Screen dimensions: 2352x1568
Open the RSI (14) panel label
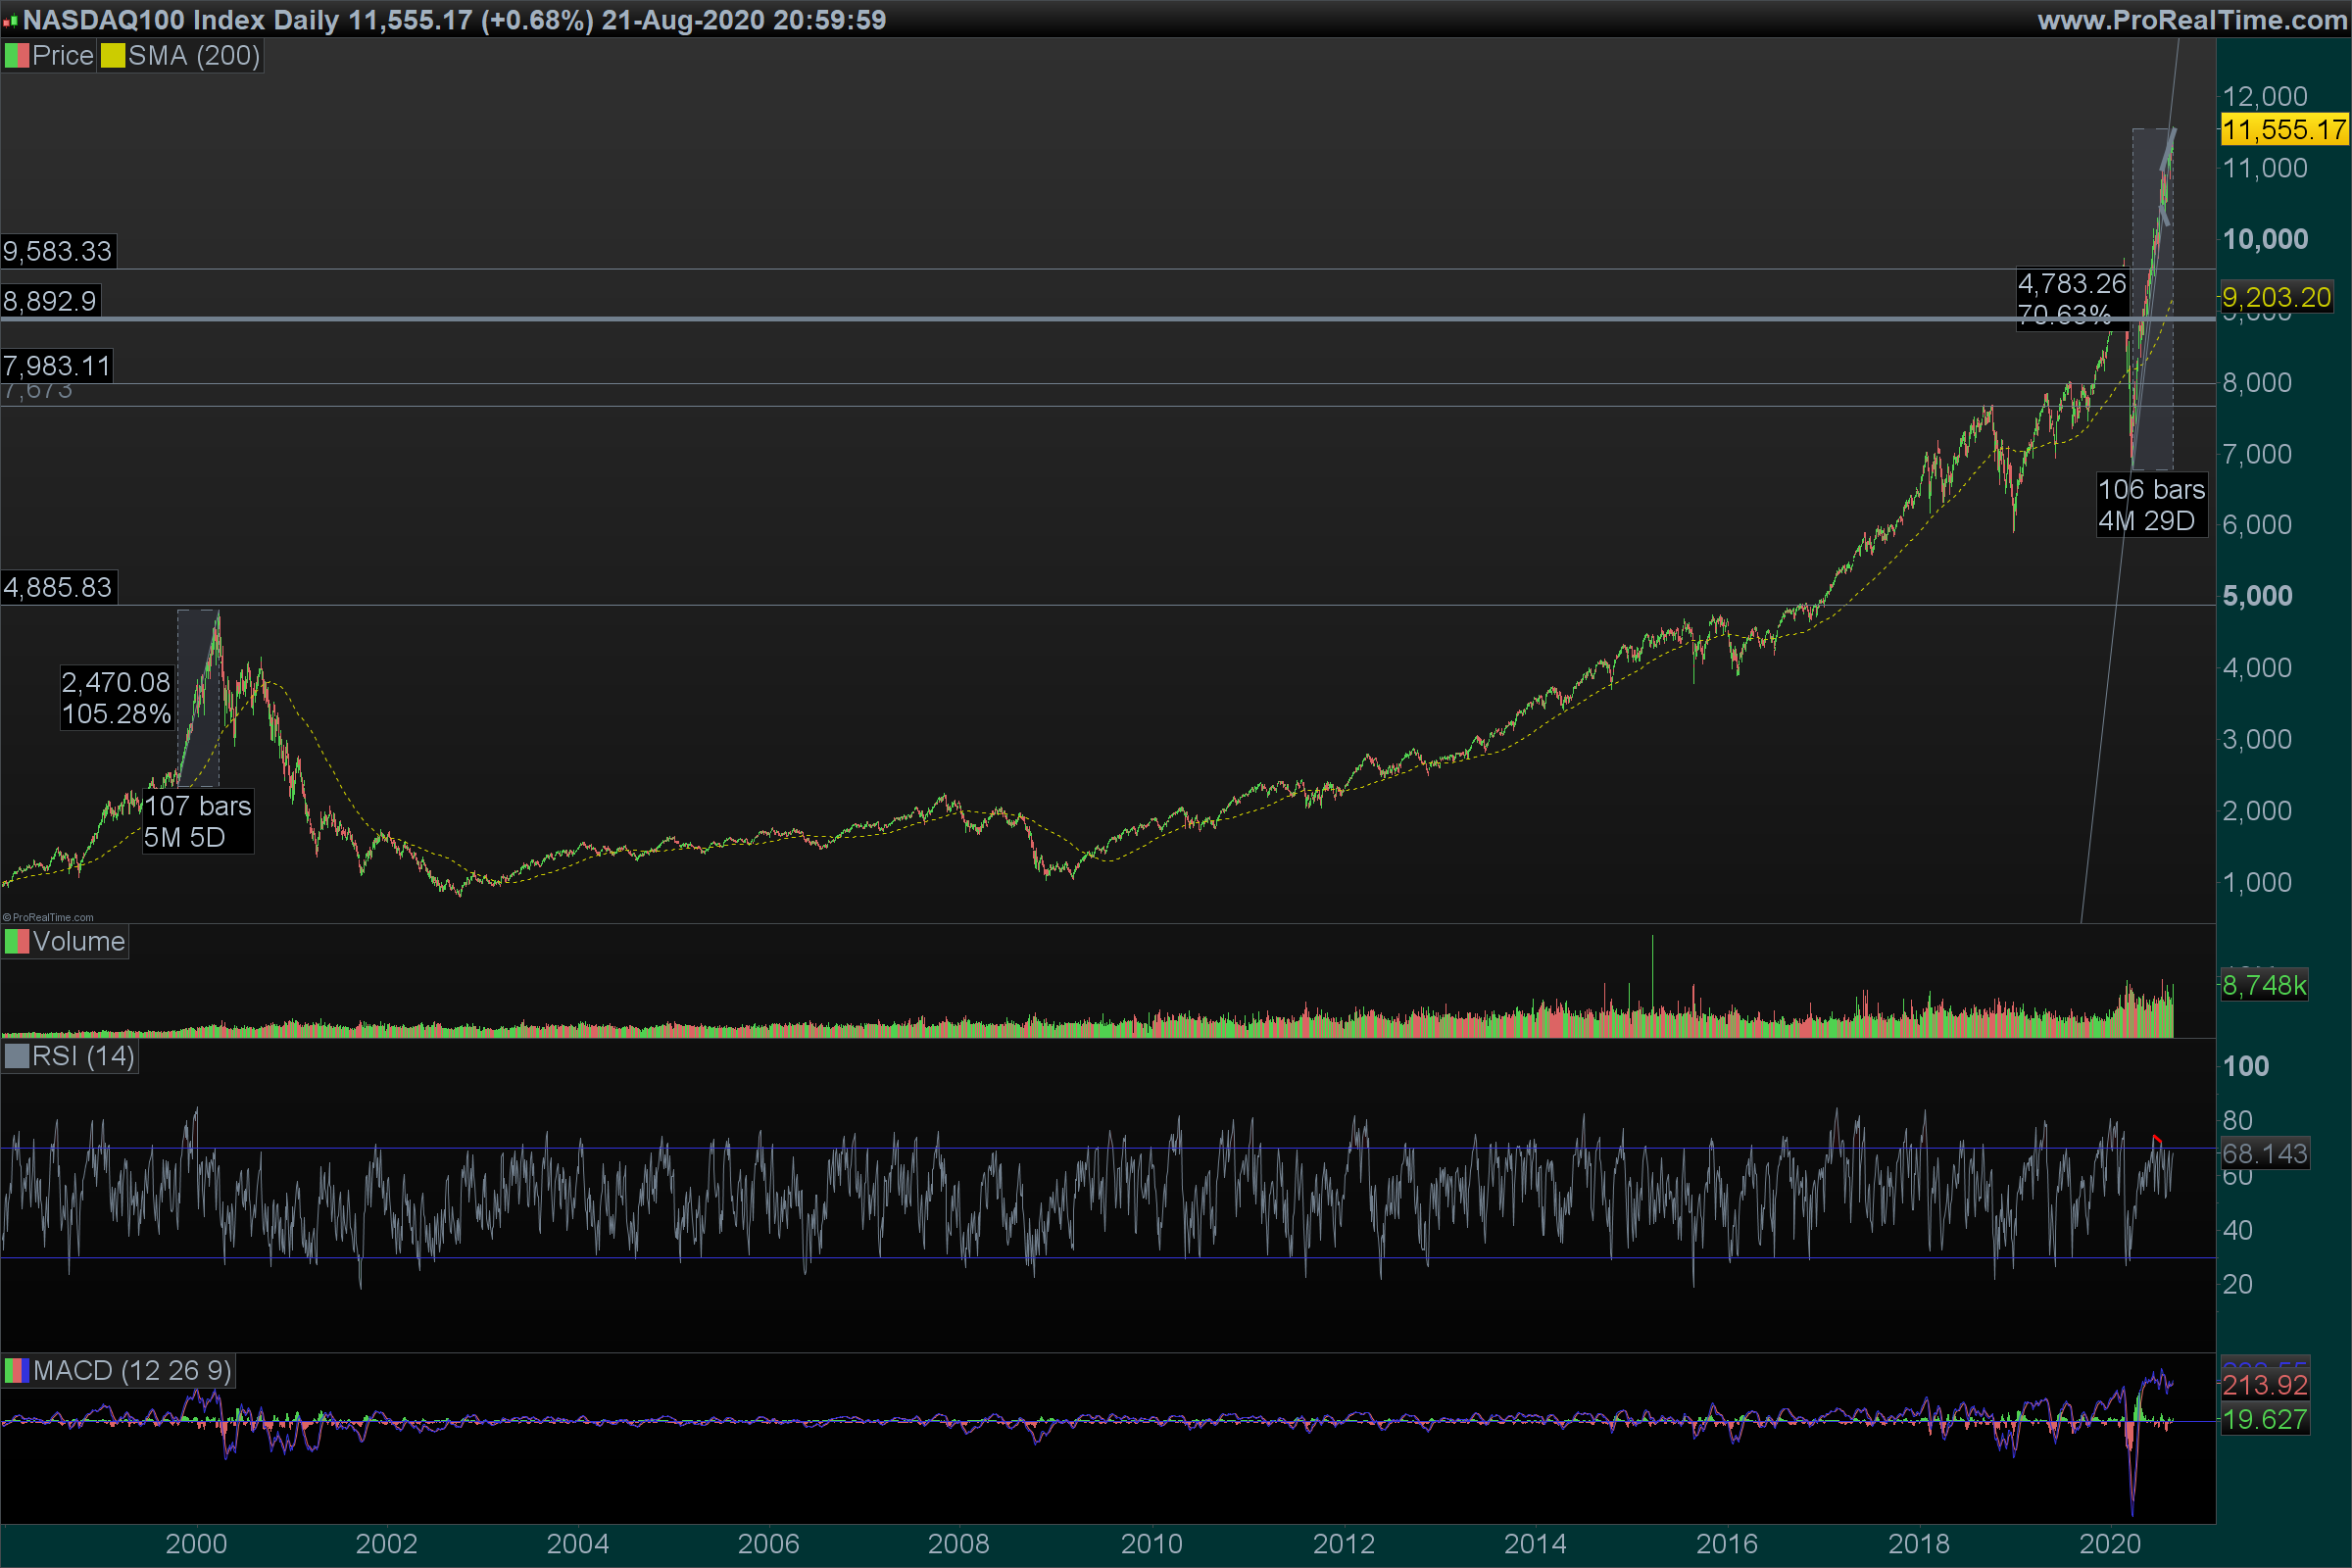tap(83, 1057)
